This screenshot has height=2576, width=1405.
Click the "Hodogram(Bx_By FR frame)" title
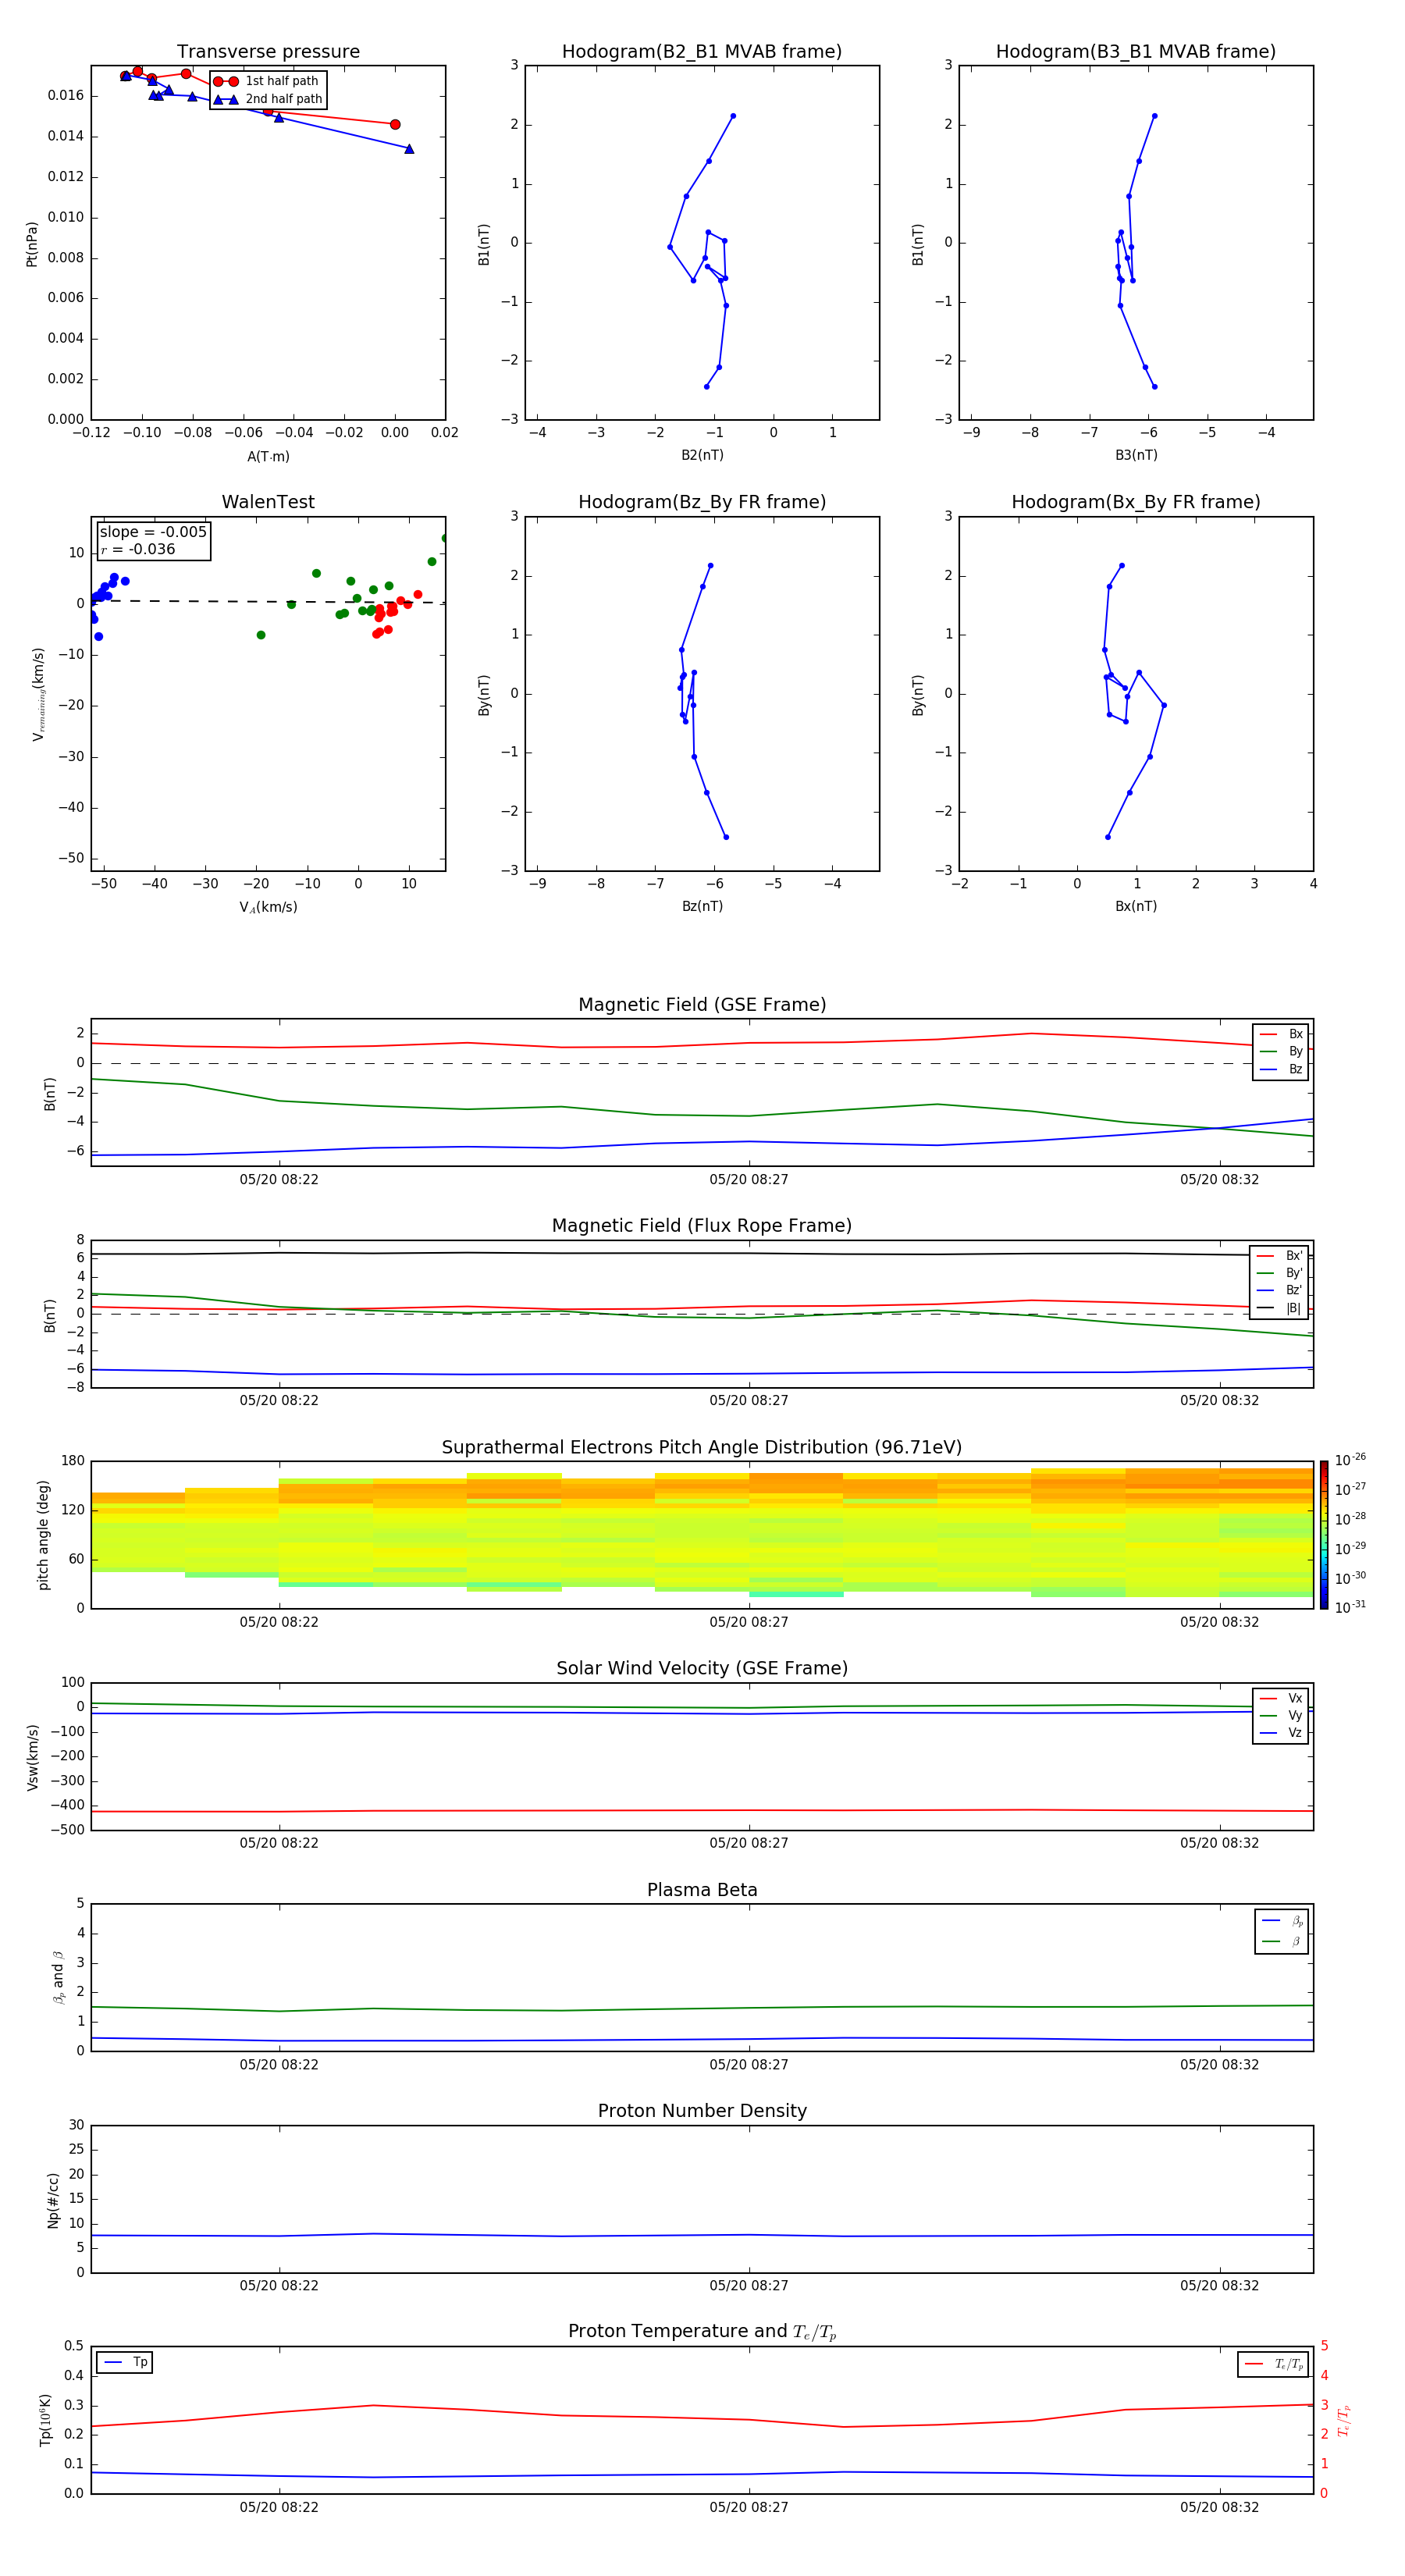click(1136, 502)
